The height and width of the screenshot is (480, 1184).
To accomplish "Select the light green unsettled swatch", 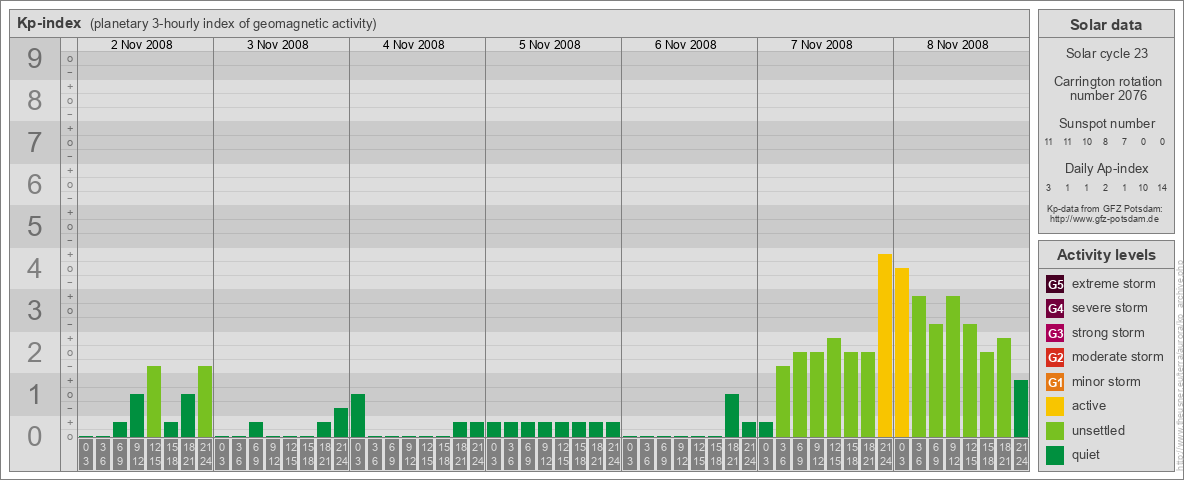I will click(x=1055, y=430).
